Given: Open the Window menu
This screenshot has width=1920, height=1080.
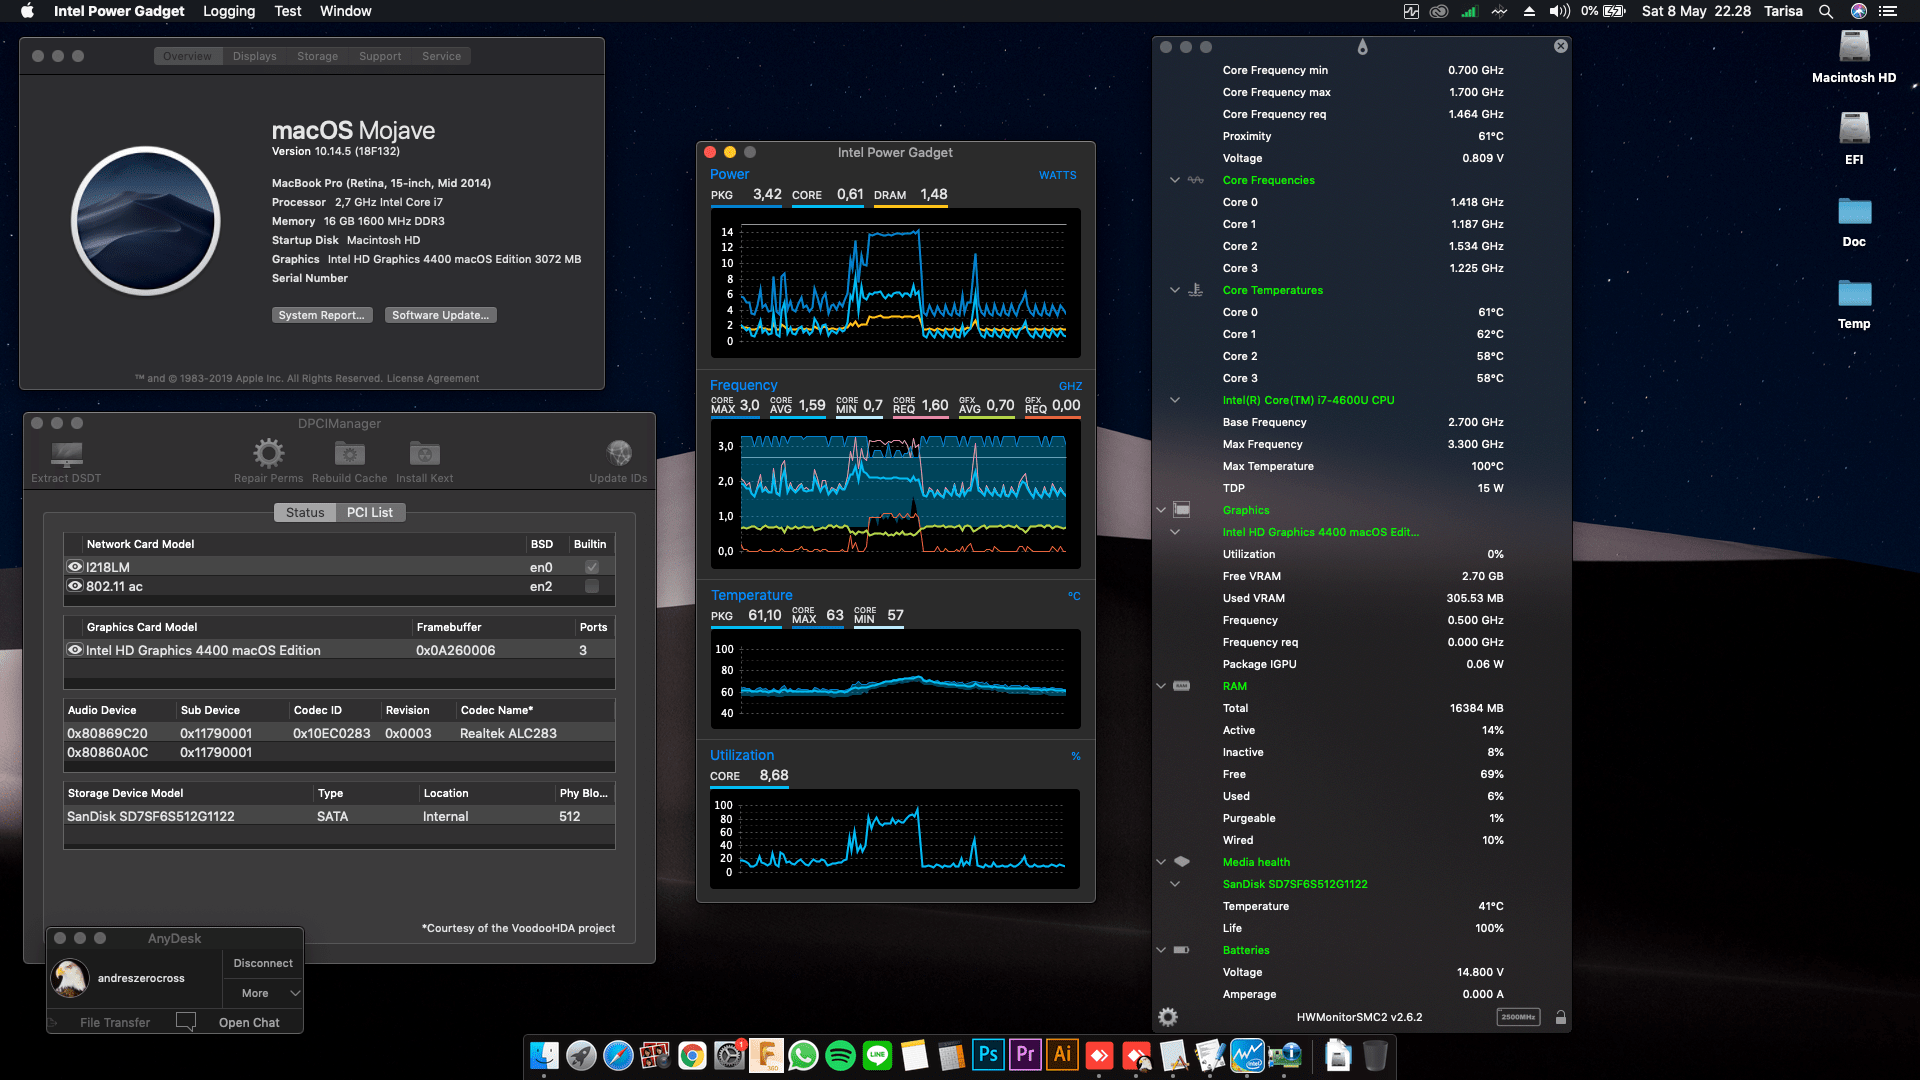Looking at the screenshot, I should 345,11.
